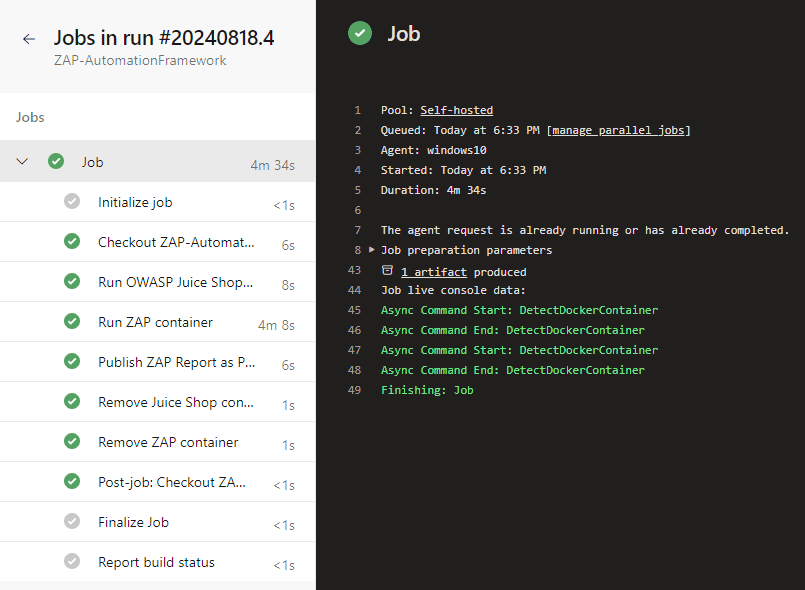Click line 47 Async Command Start: DetectDockerContainer
This screenshot has height=590, width=805.
click(519, 351)
